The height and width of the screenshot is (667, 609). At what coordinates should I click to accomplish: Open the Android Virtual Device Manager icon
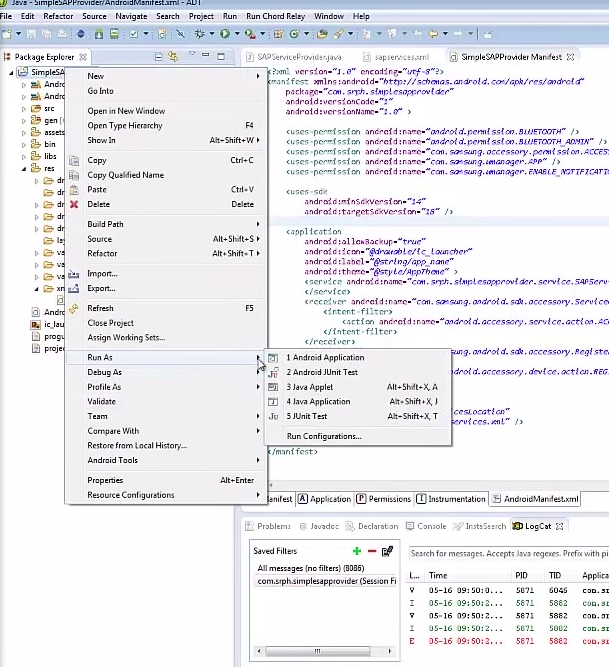coord(114,34)
